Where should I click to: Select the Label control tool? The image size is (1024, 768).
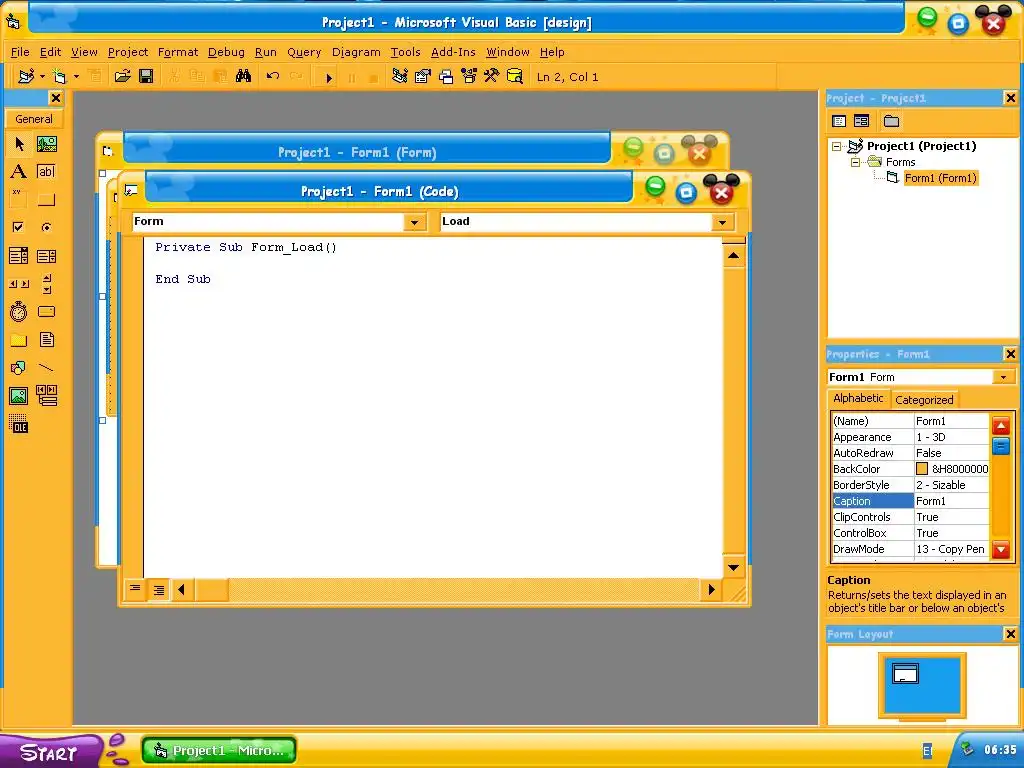point(19,172)
